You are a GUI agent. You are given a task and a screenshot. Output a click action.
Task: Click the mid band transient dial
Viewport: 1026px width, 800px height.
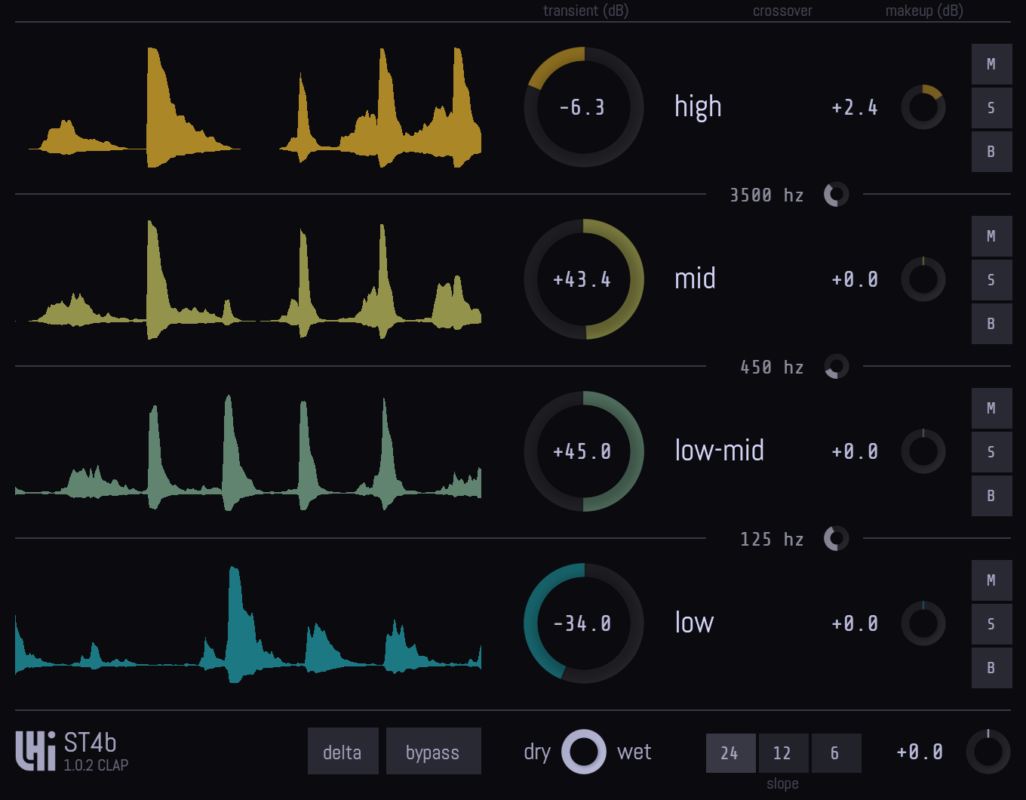(583, 279)
